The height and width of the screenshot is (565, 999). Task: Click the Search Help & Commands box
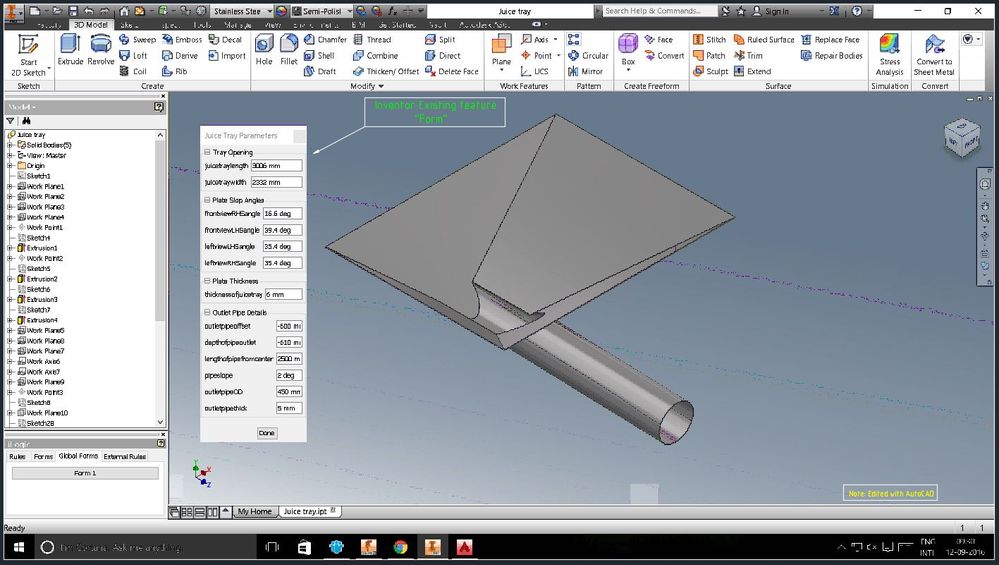tap(660, 11)
